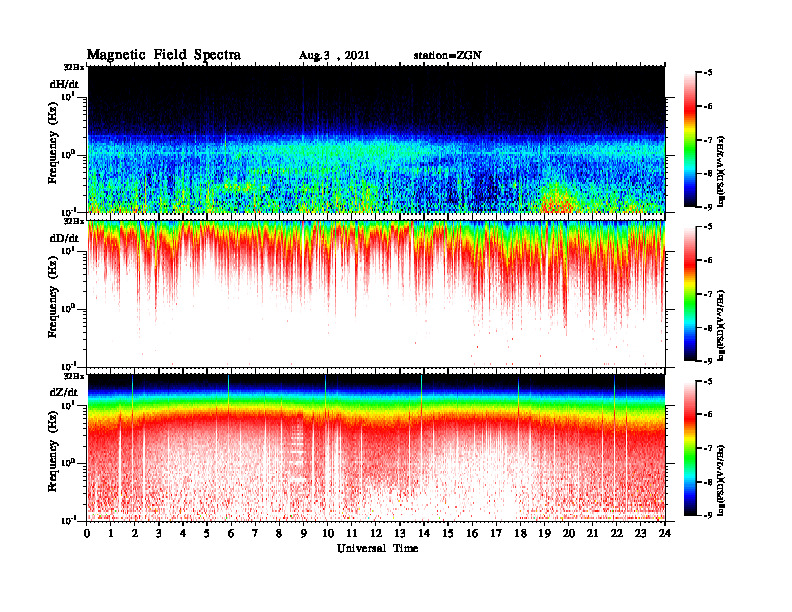Click the "-6" tick on the dZ/dt color bar

point(708,414)
